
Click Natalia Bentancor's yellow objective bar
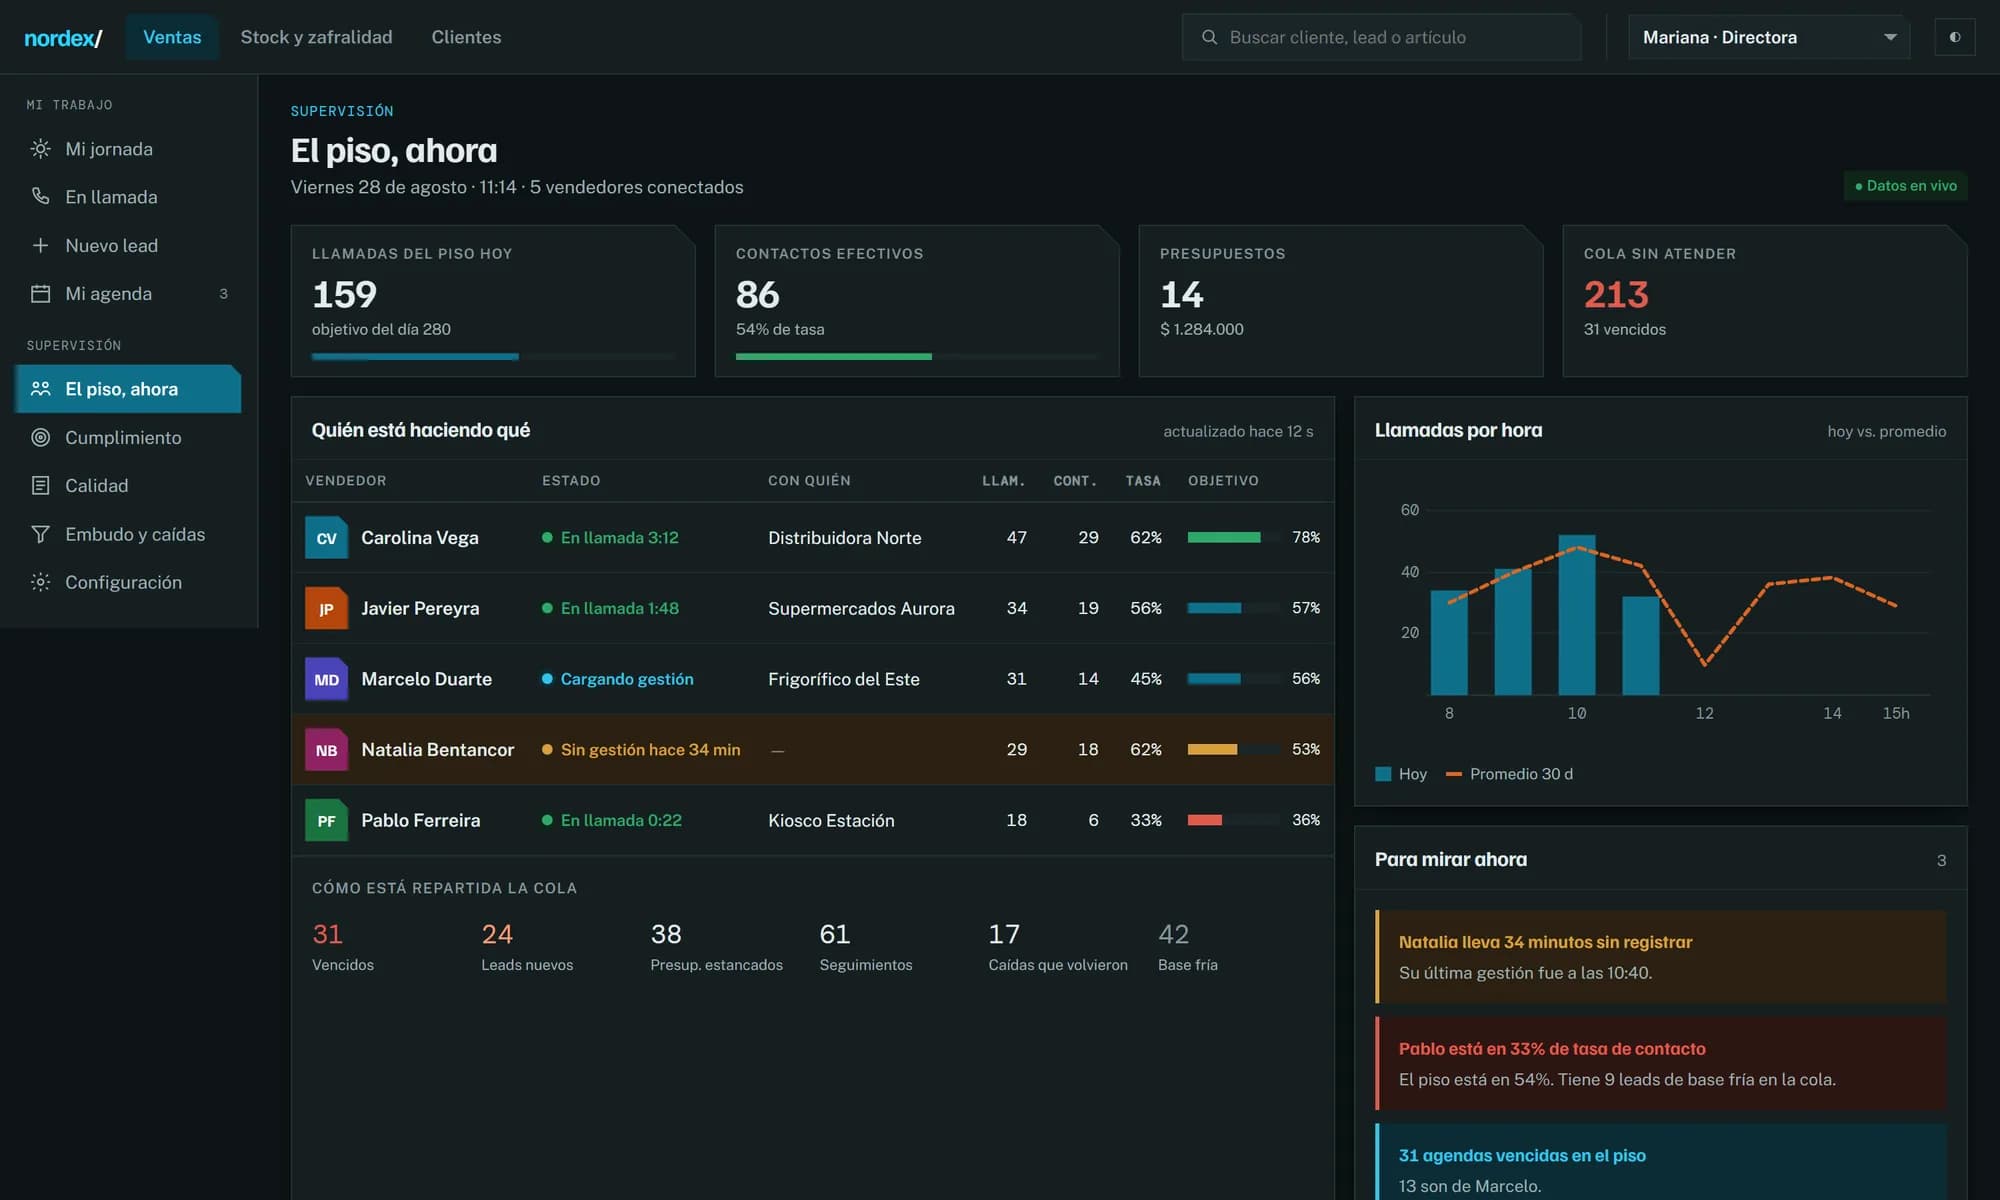point(1233,750)
